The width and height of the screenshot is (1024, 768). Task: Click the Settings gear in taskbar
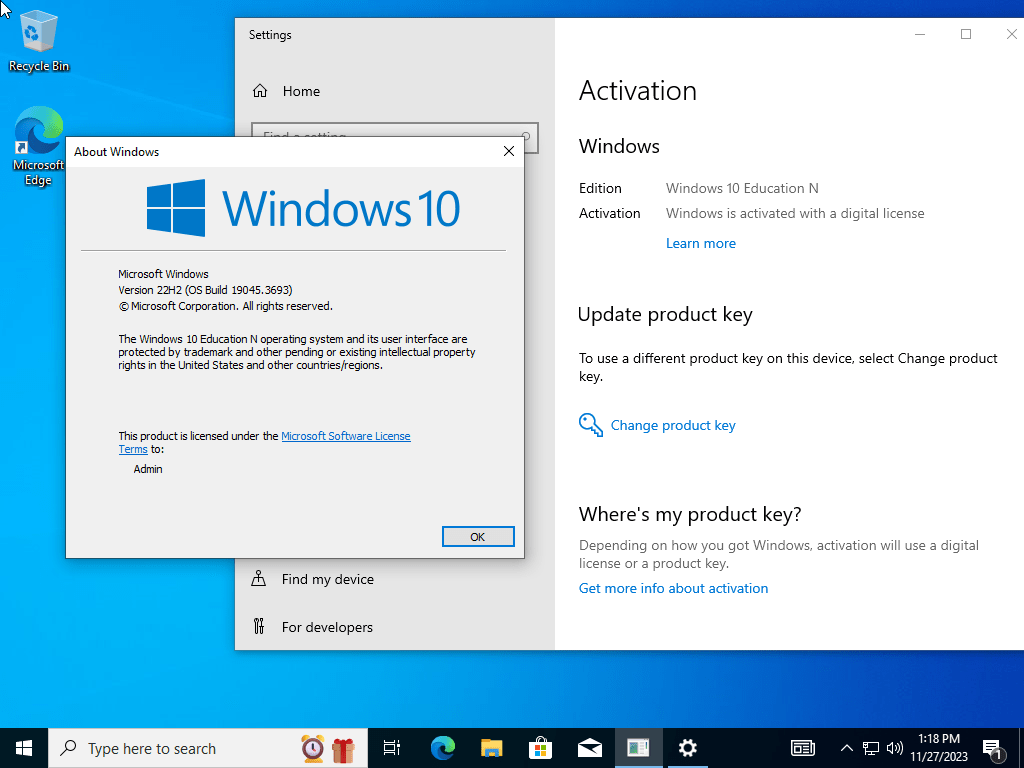(687, 748)
